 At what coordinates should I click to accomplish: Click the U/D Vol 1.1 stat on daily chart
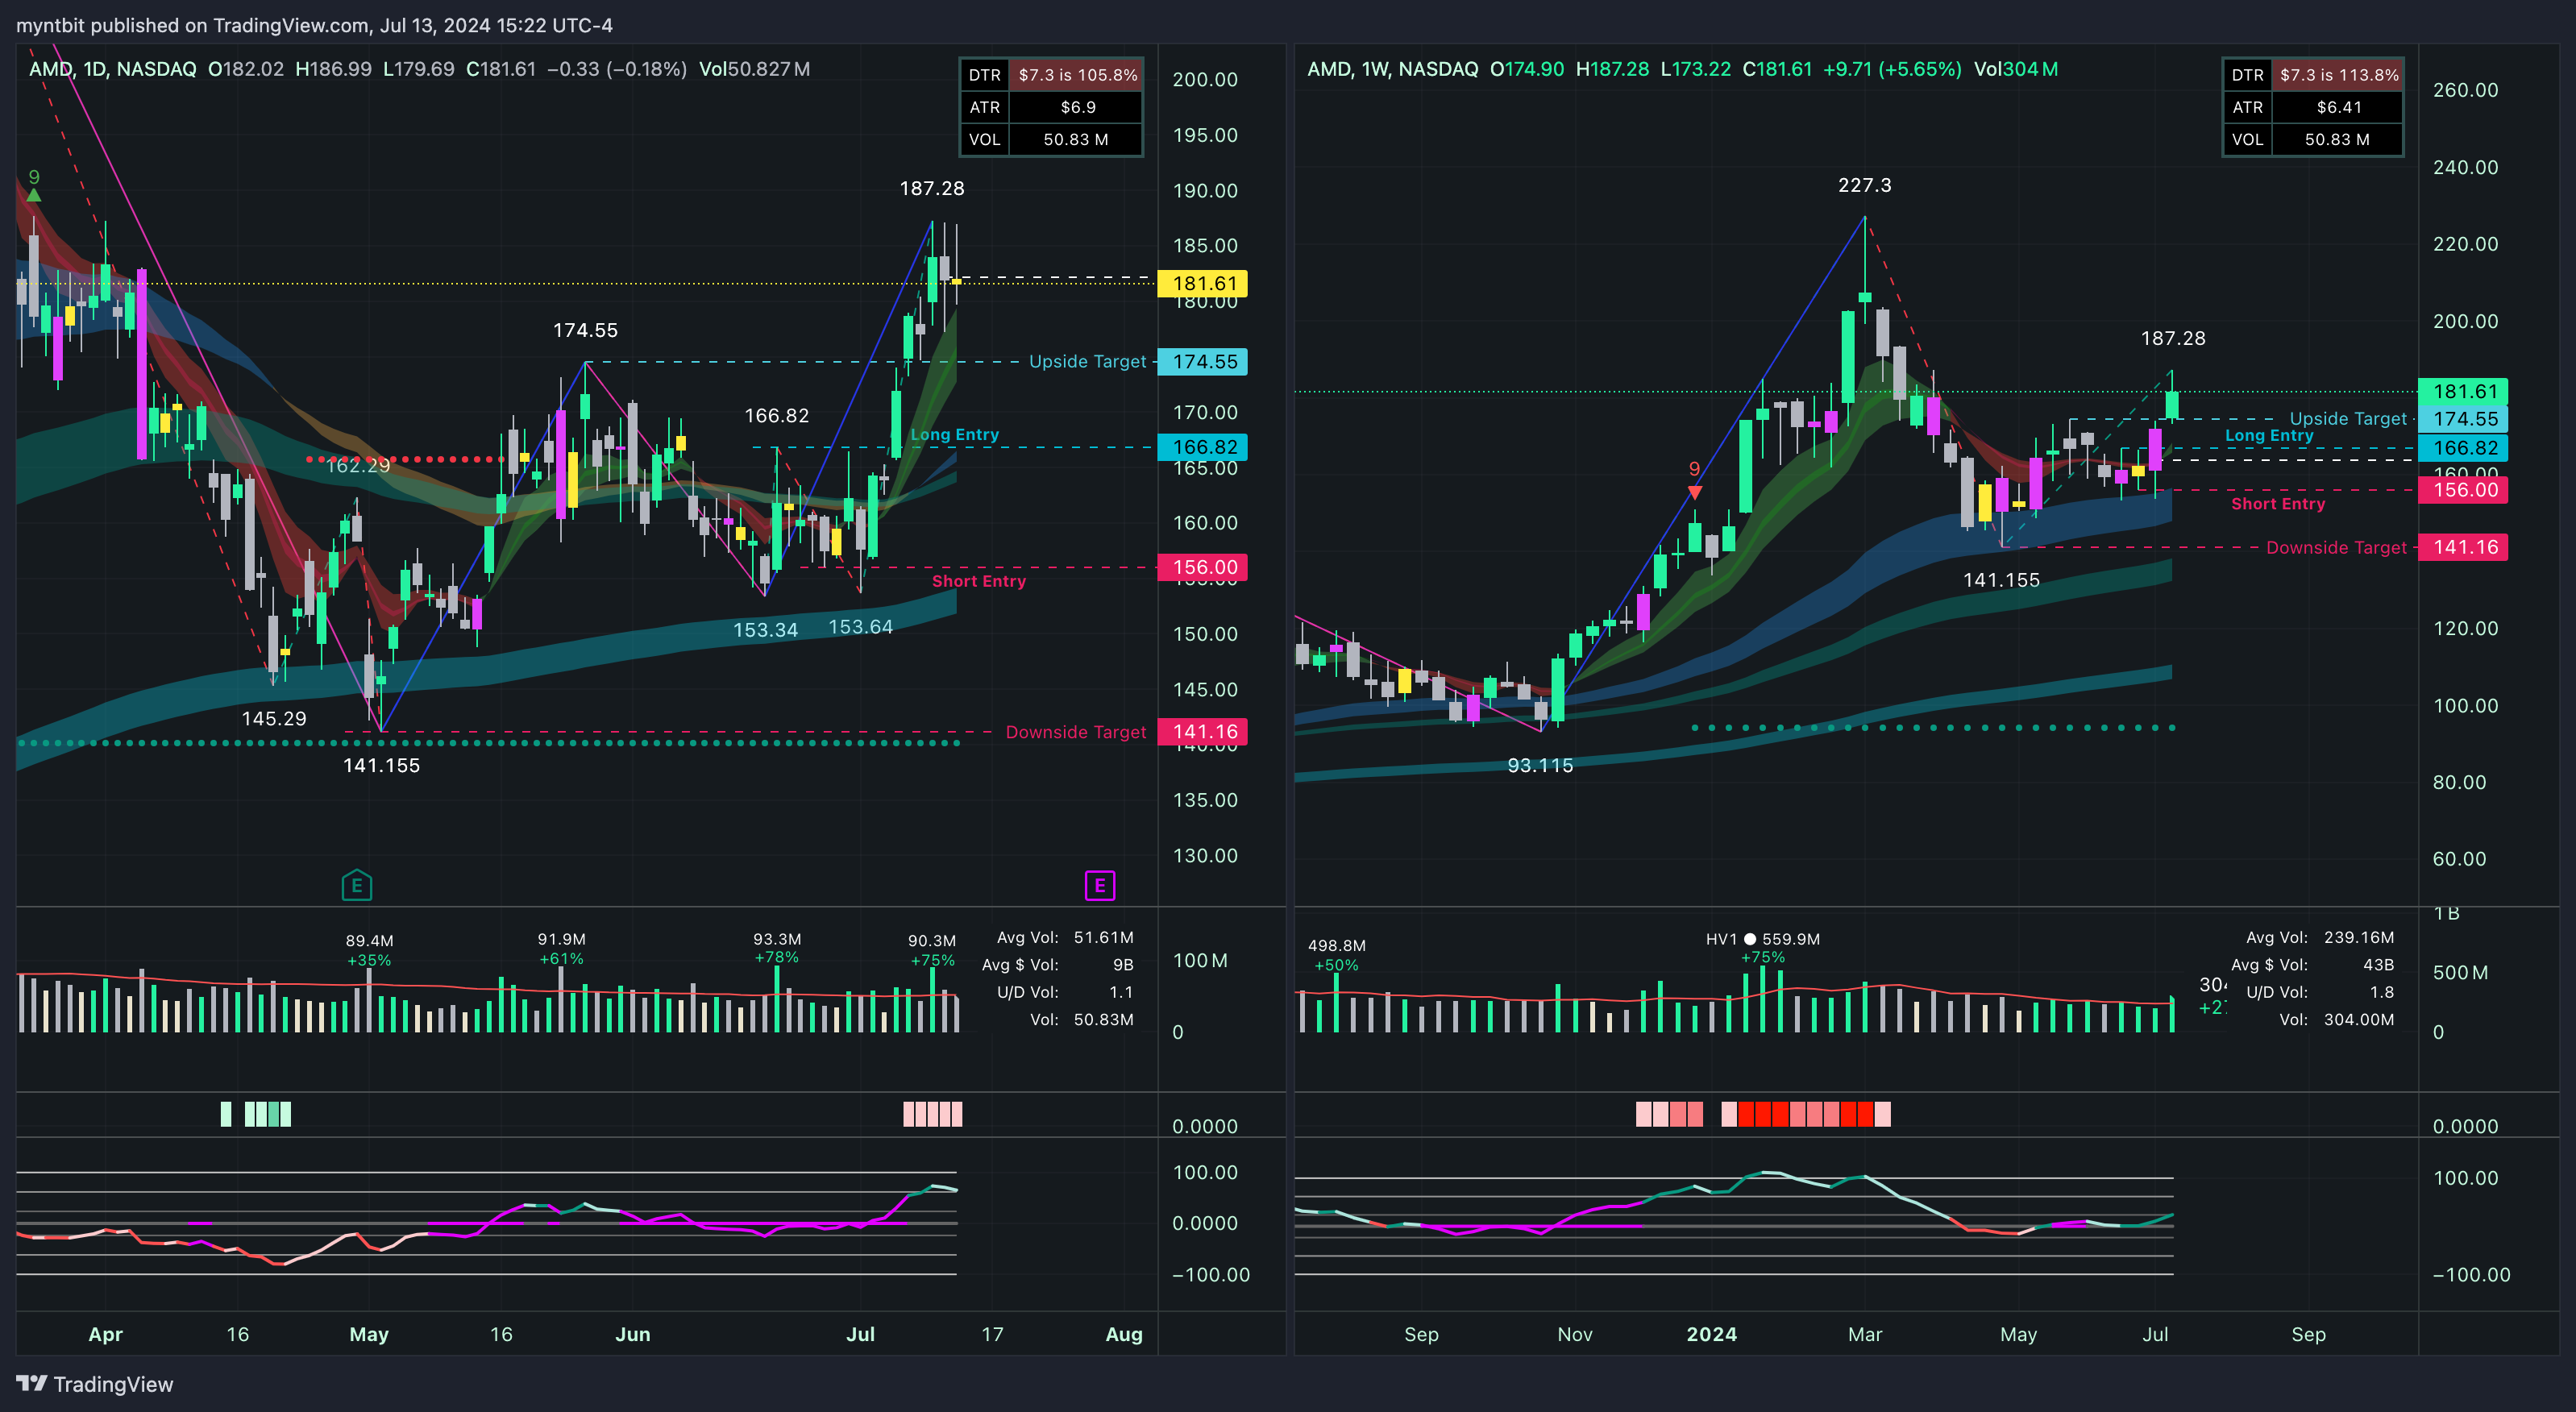pos(1064,992)
